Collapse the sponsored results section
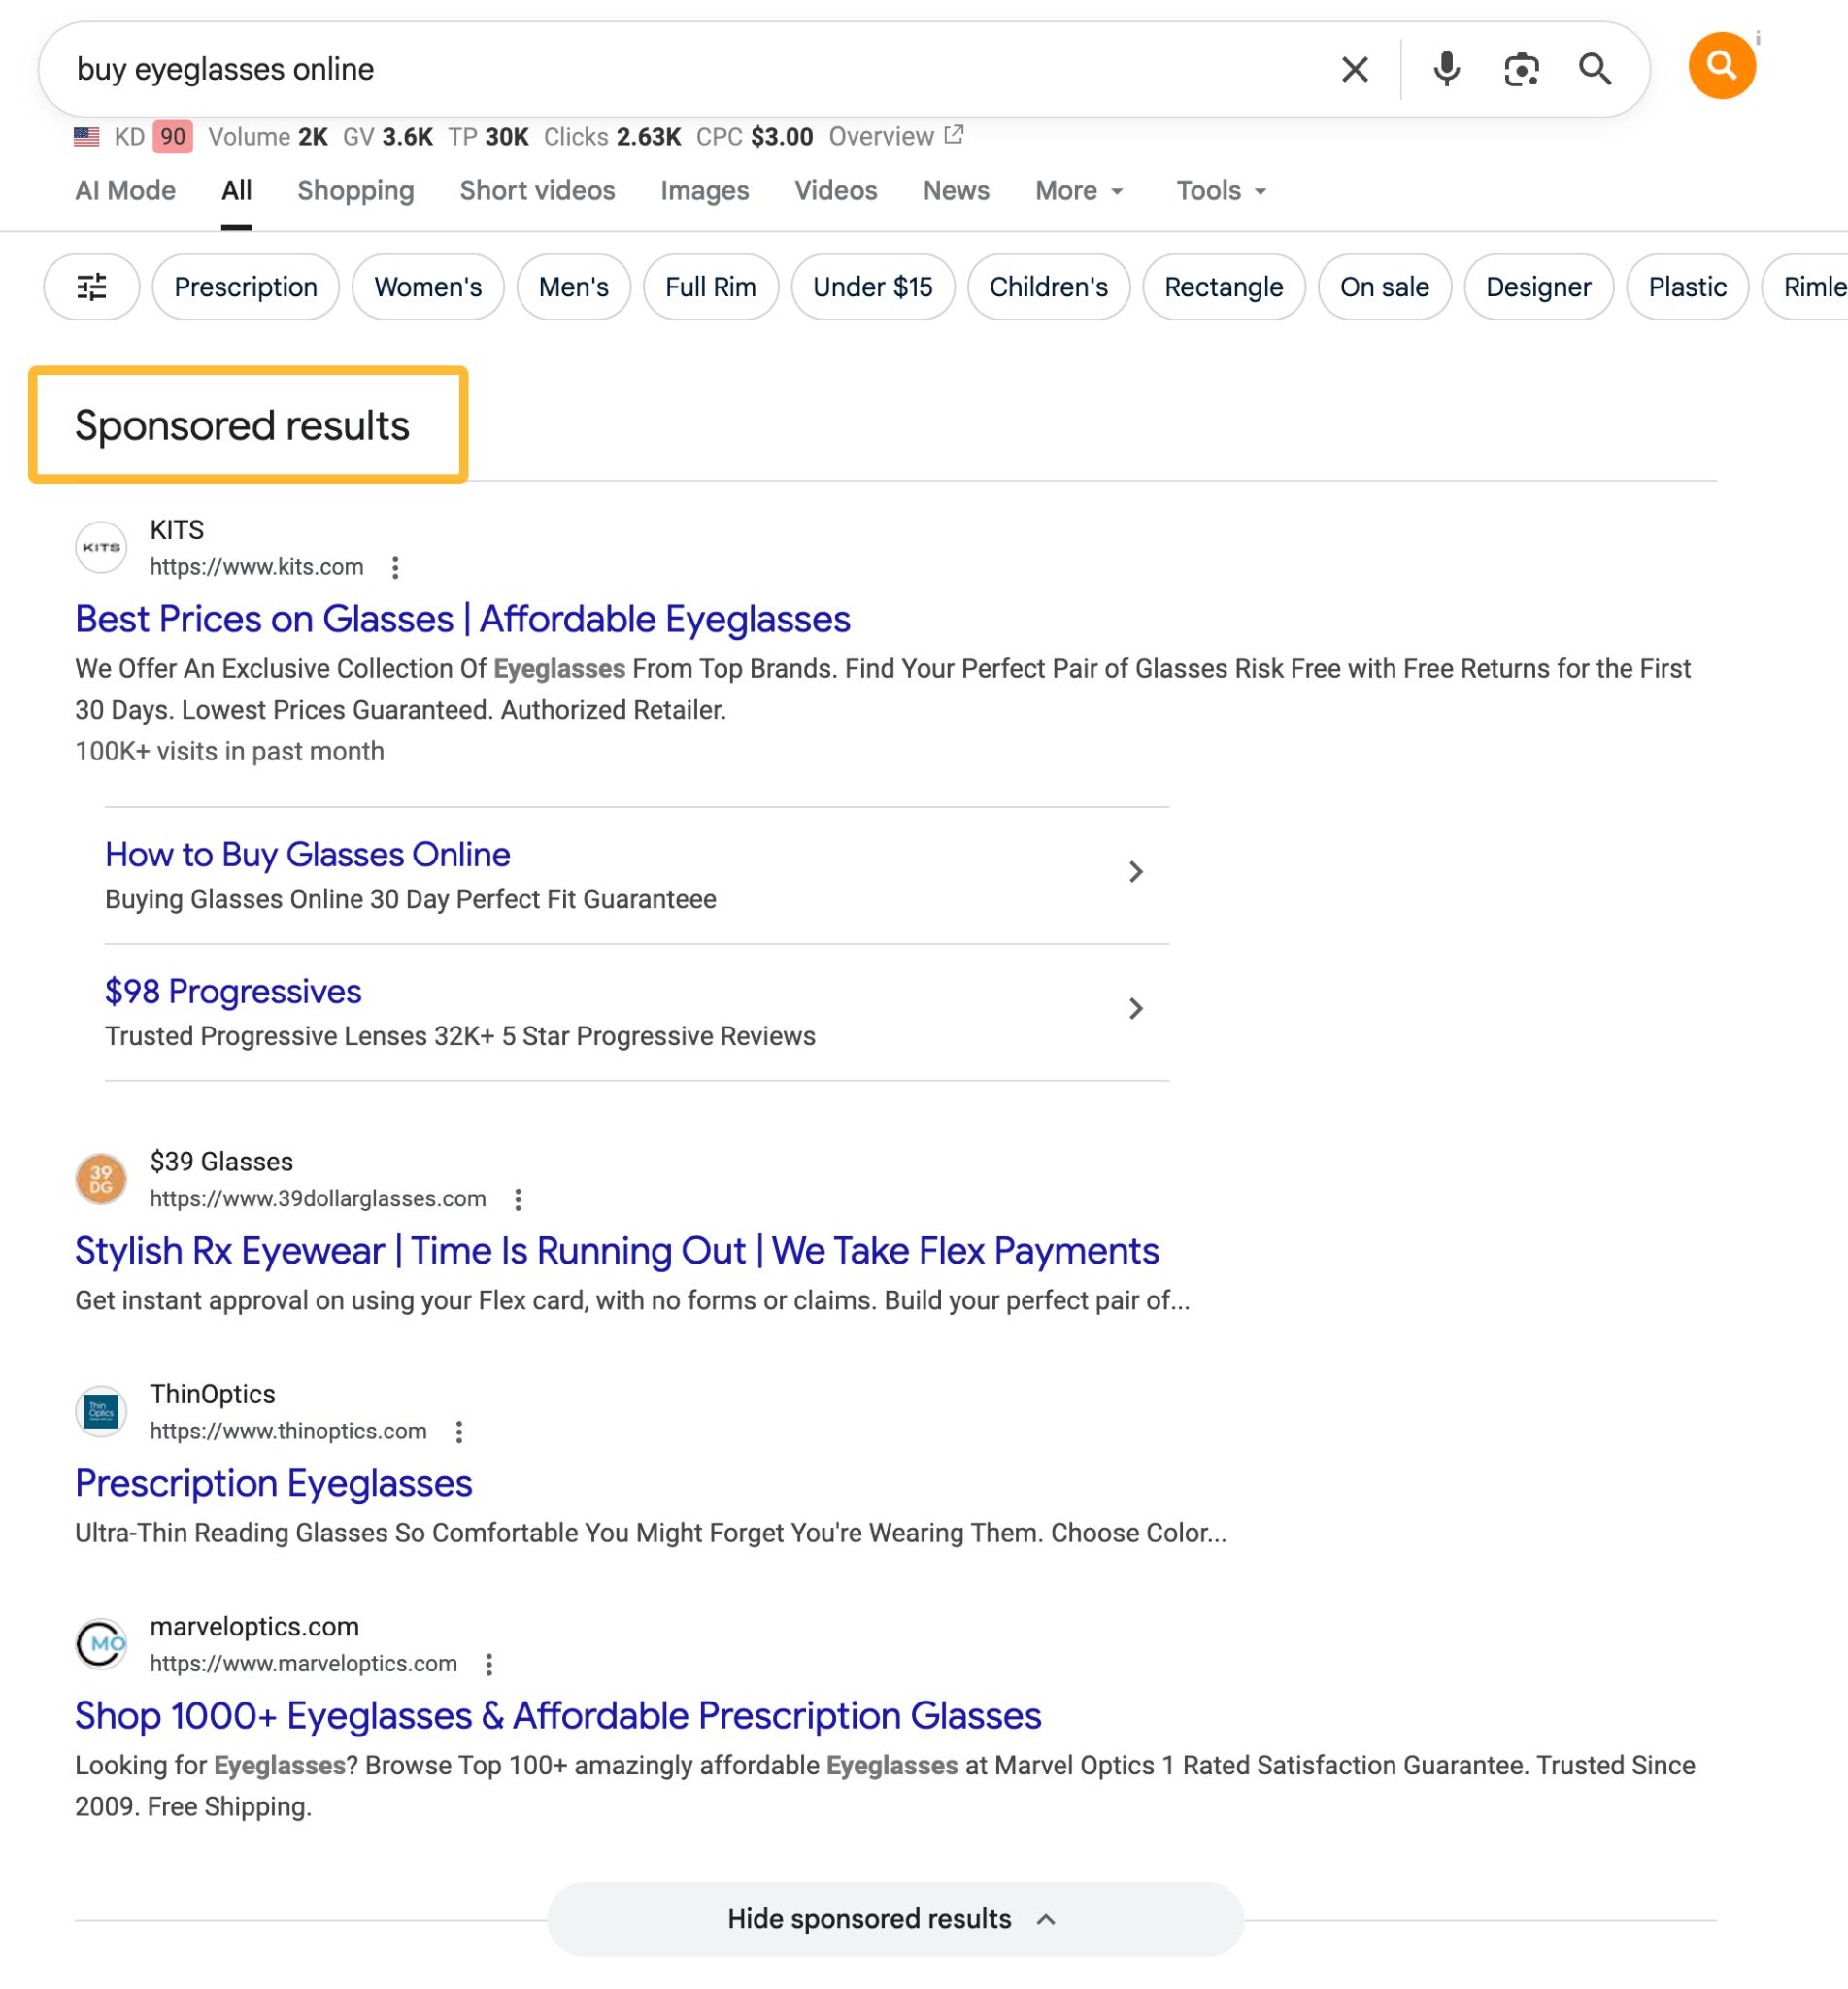This screenshot has height=1989, width=1848. (x=885, y=1918)
